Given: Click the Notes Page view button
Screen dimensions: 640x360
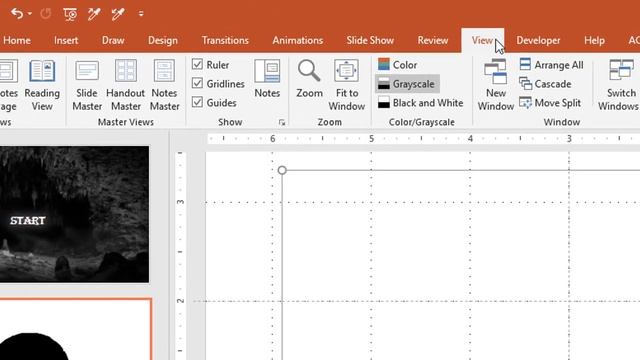Looking at the screenshot, I should pyautogui.click(x=8, y=85).
